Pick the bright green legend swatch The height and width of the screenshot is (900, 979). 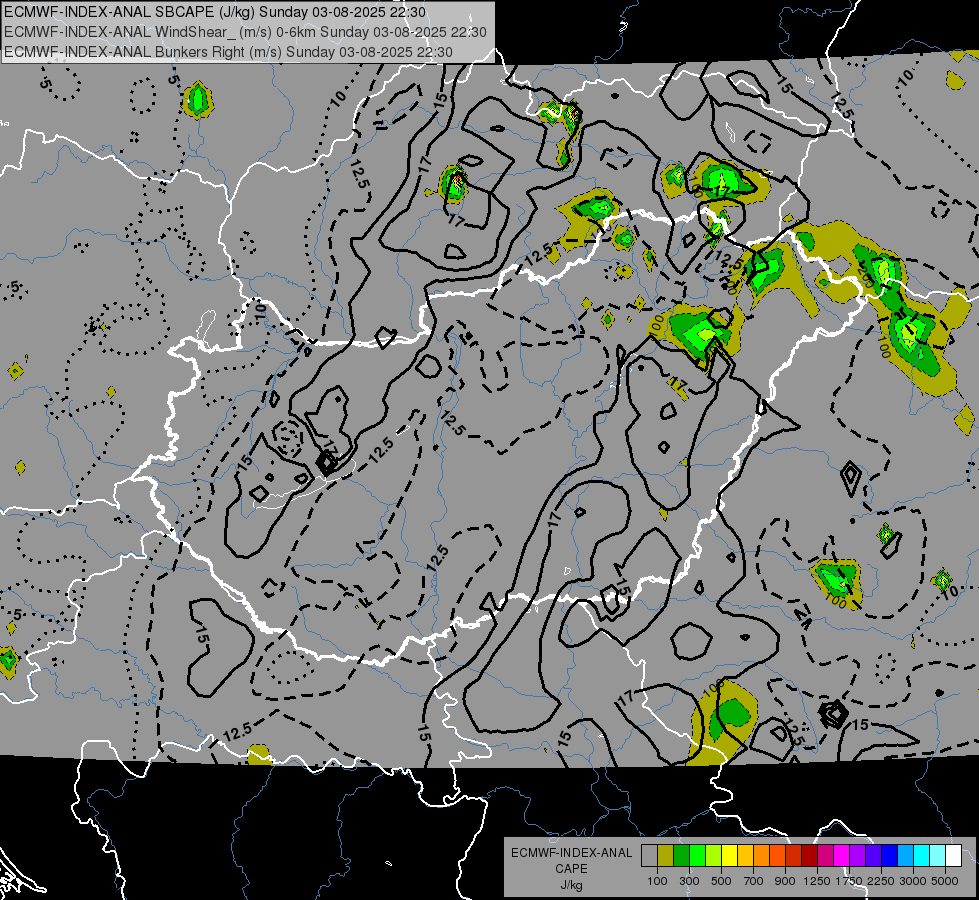(x=697, y=856)
